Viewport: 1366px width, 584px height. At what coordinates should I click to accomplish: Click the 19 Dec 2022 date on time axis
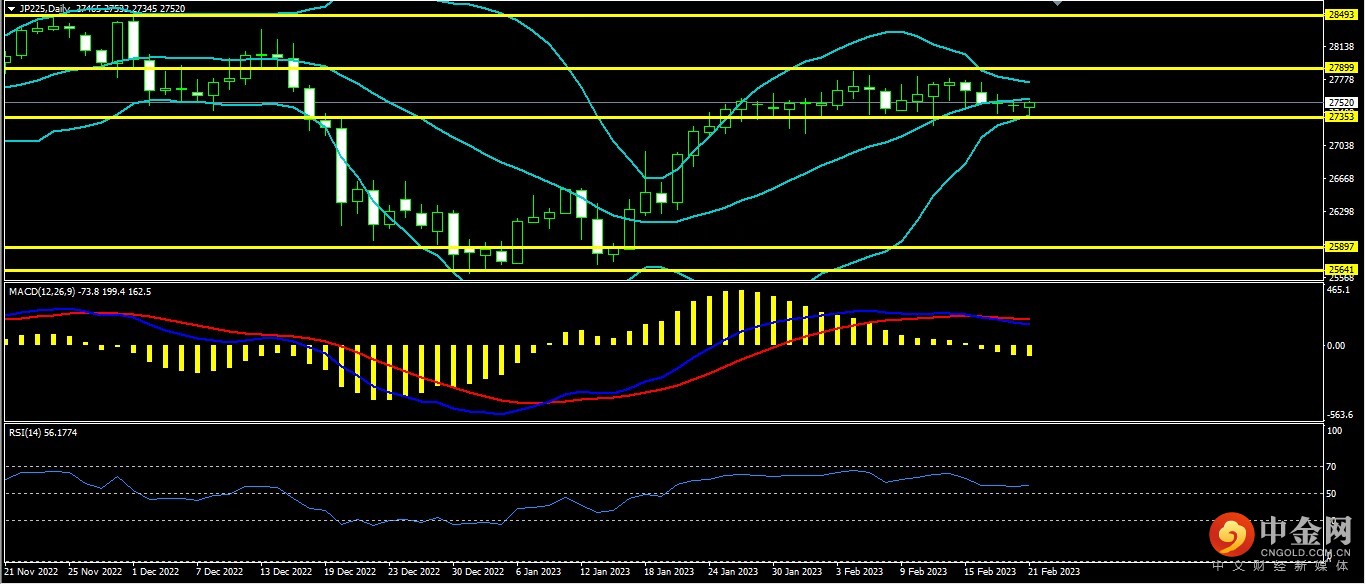pos(350,573)
